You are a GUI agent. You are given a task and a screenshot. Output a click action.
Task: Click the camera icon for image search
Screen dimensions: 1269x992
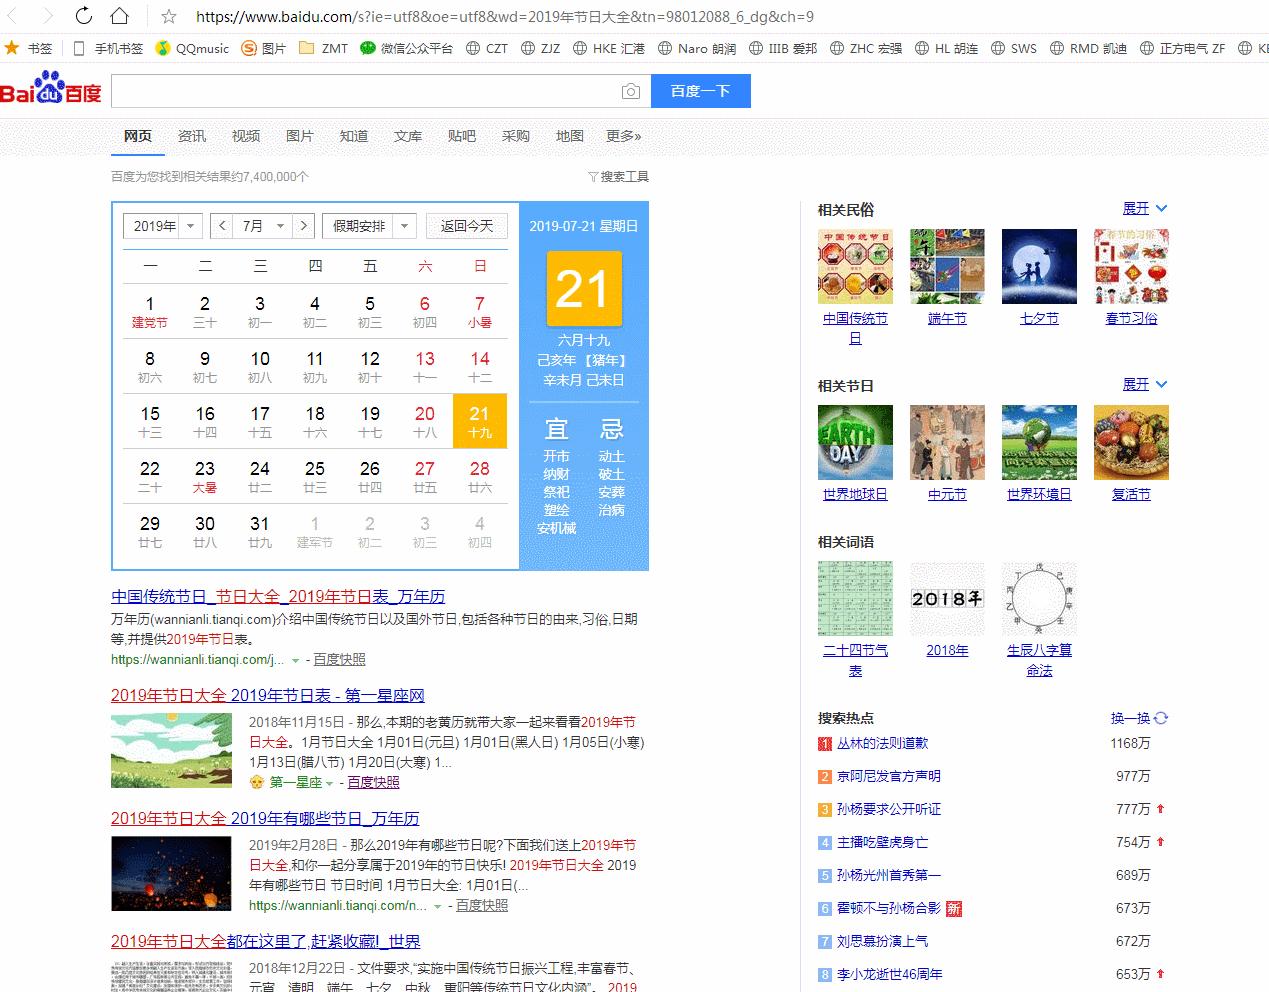[631, 90]
